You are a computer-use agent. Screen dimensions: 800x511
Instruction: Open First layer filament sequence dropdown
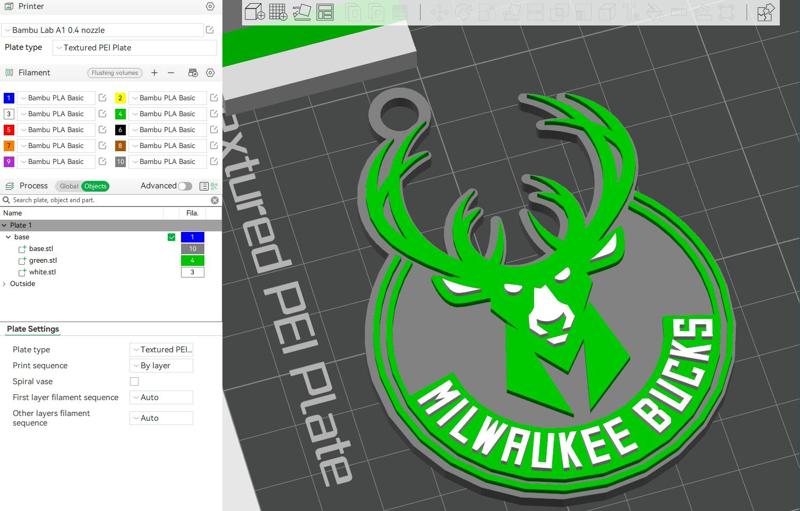[x=161, y=397]
